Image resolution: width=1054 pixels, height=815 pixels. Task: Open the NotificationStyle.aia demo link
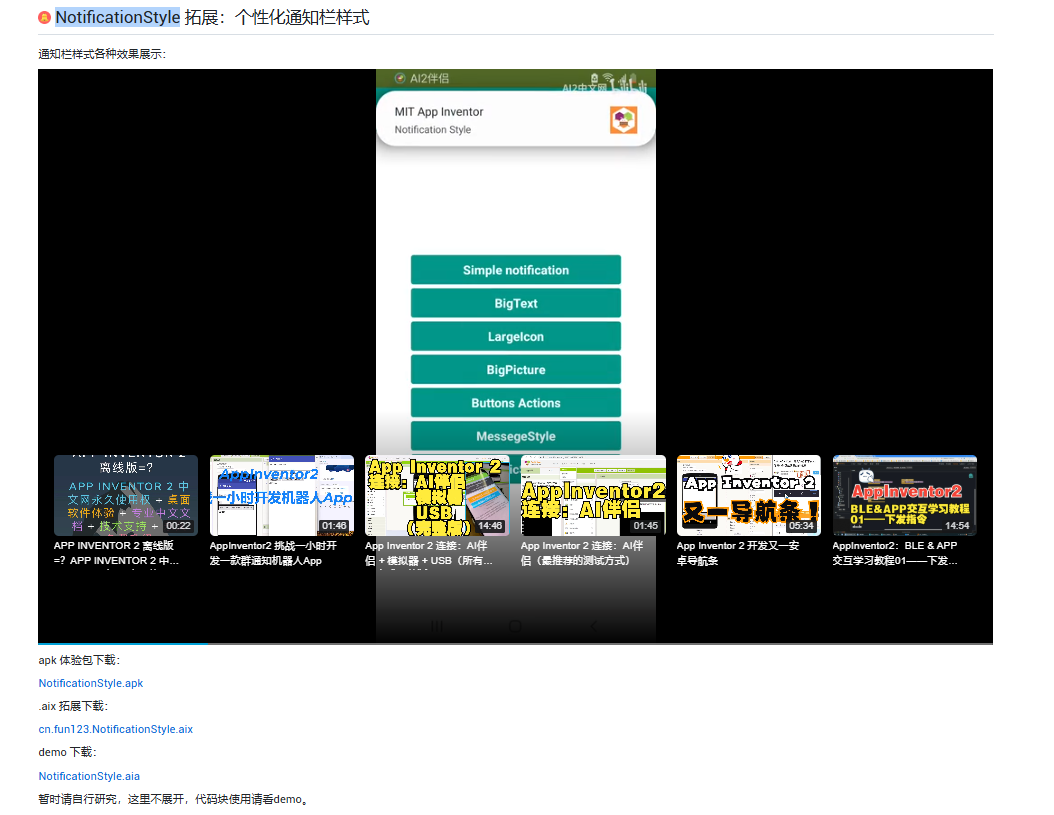click(x=89, y=776)
